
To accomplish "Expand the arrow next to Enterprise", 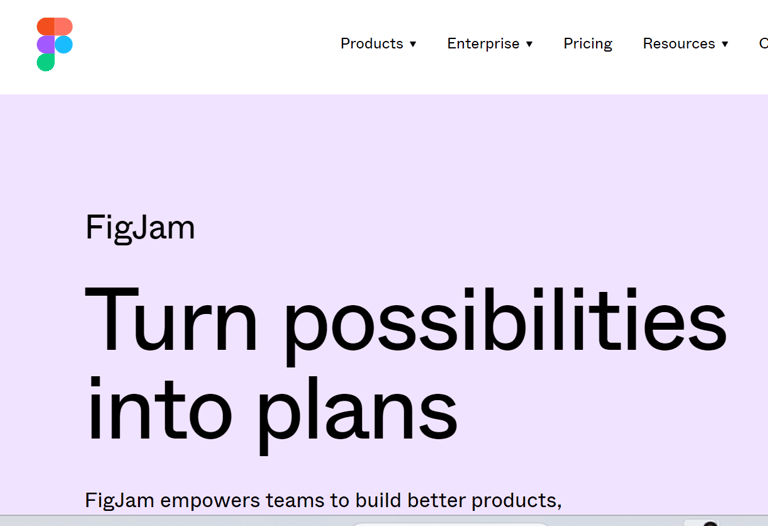I will tap(529, 44).
